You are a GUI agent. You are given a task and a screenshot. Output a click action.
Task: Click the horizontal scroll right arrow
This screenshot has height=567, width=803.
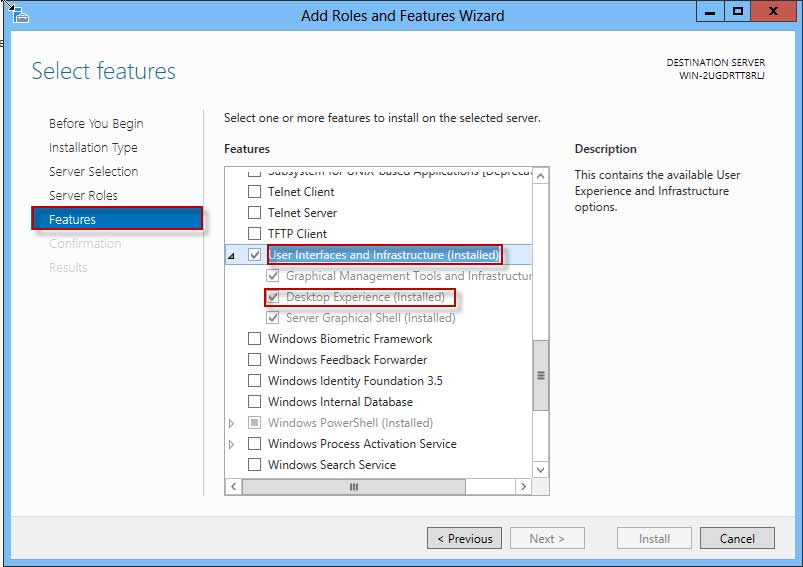coord(523,487)
